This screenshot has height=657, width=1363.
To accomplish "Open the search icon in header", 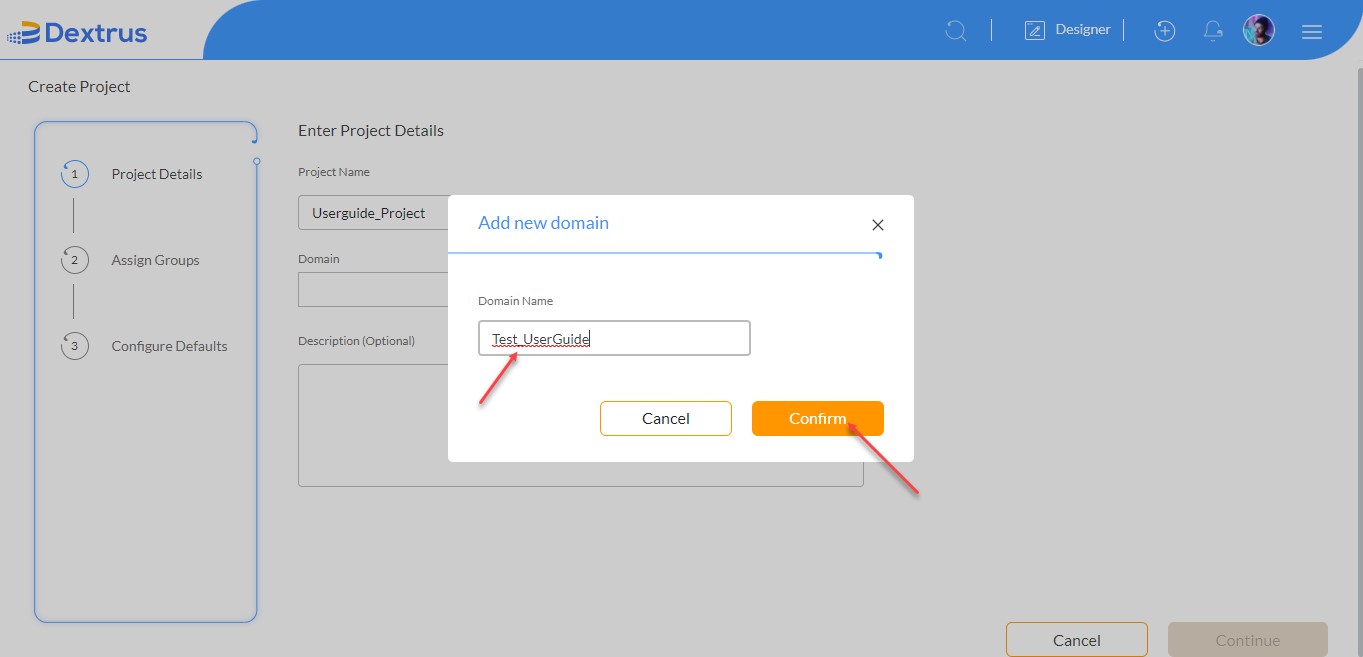I will click(x=956, y=31).
